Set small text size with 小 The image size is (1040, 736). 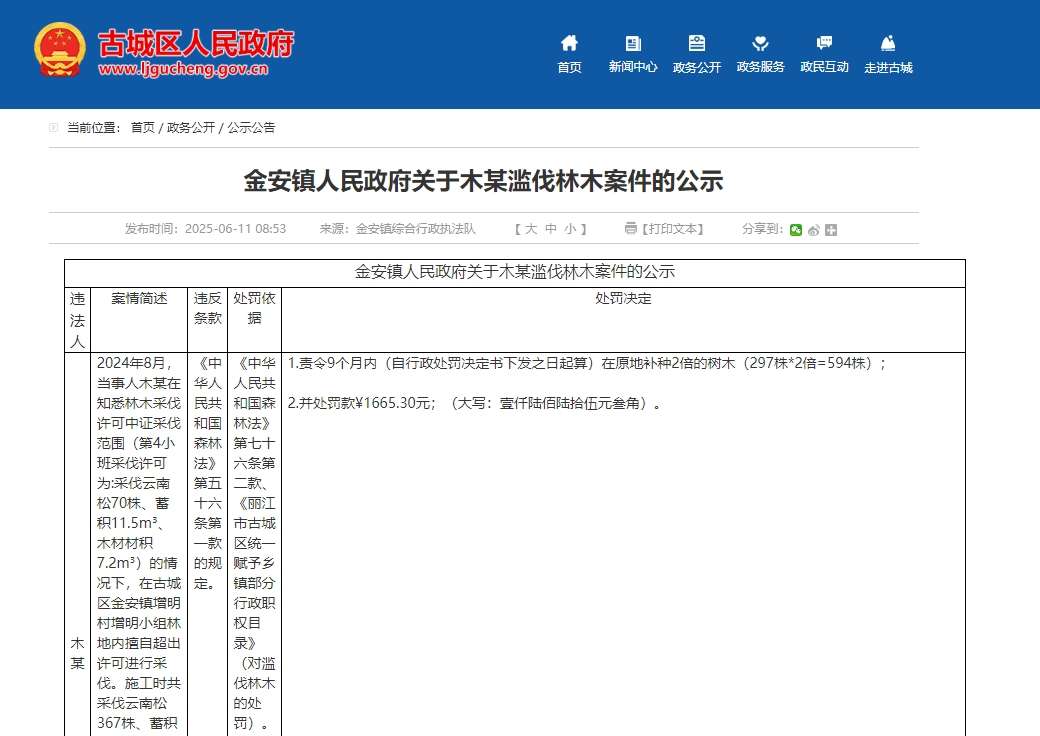coord(570,228)
